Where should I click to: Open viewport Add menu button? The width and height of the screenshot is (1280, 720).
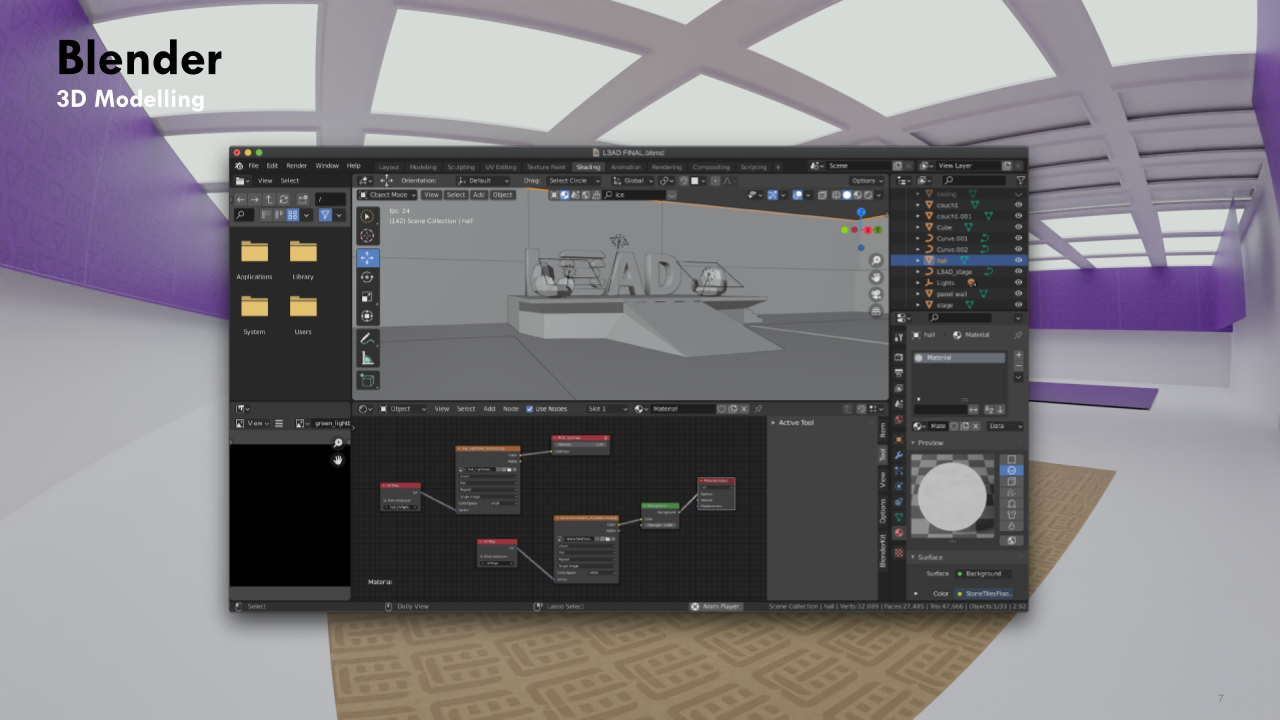[x=479, y=195]
